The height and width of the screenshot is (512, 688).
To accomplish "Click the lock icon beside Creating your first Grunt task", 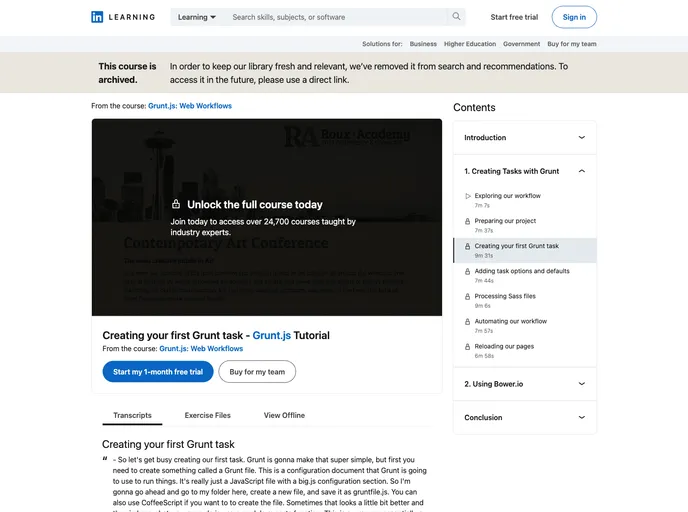I will point(467,246).
